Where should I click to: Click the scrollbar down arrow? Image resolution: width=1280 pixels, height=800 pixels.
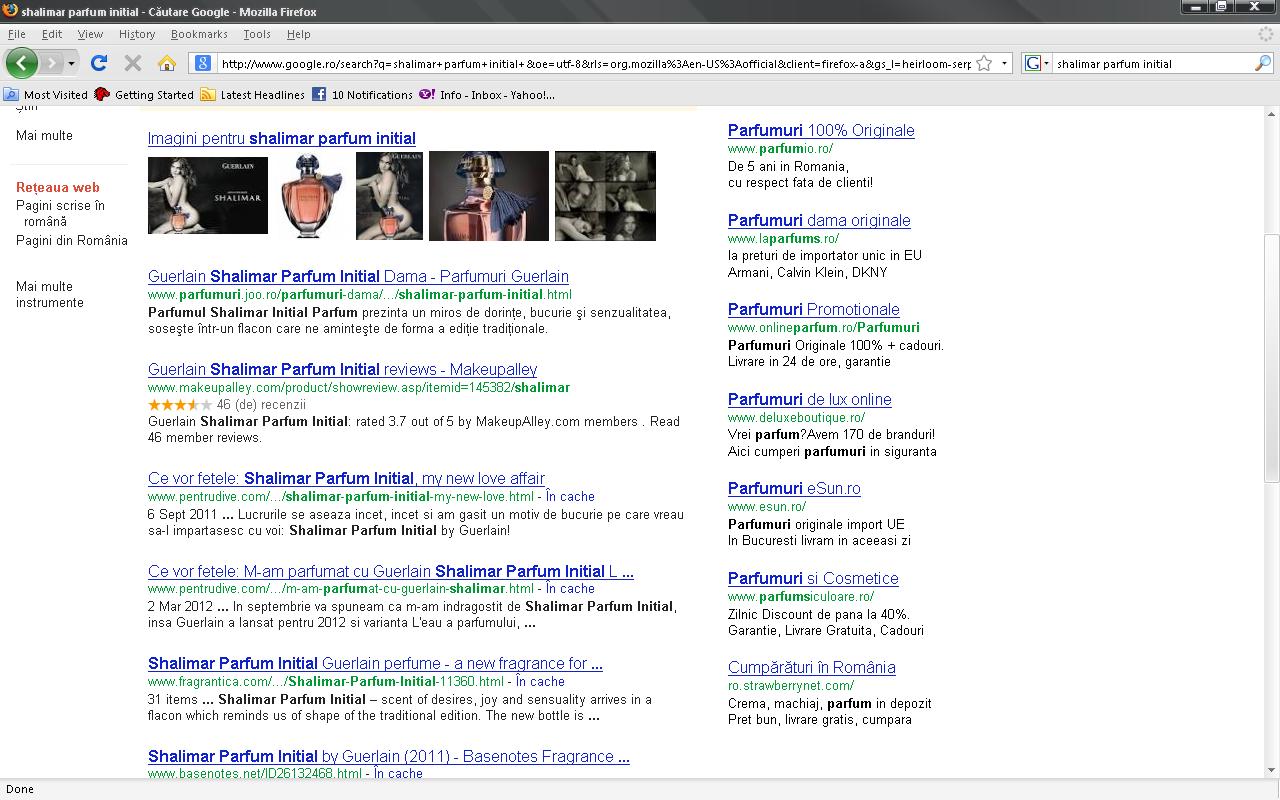(1271, 771)
